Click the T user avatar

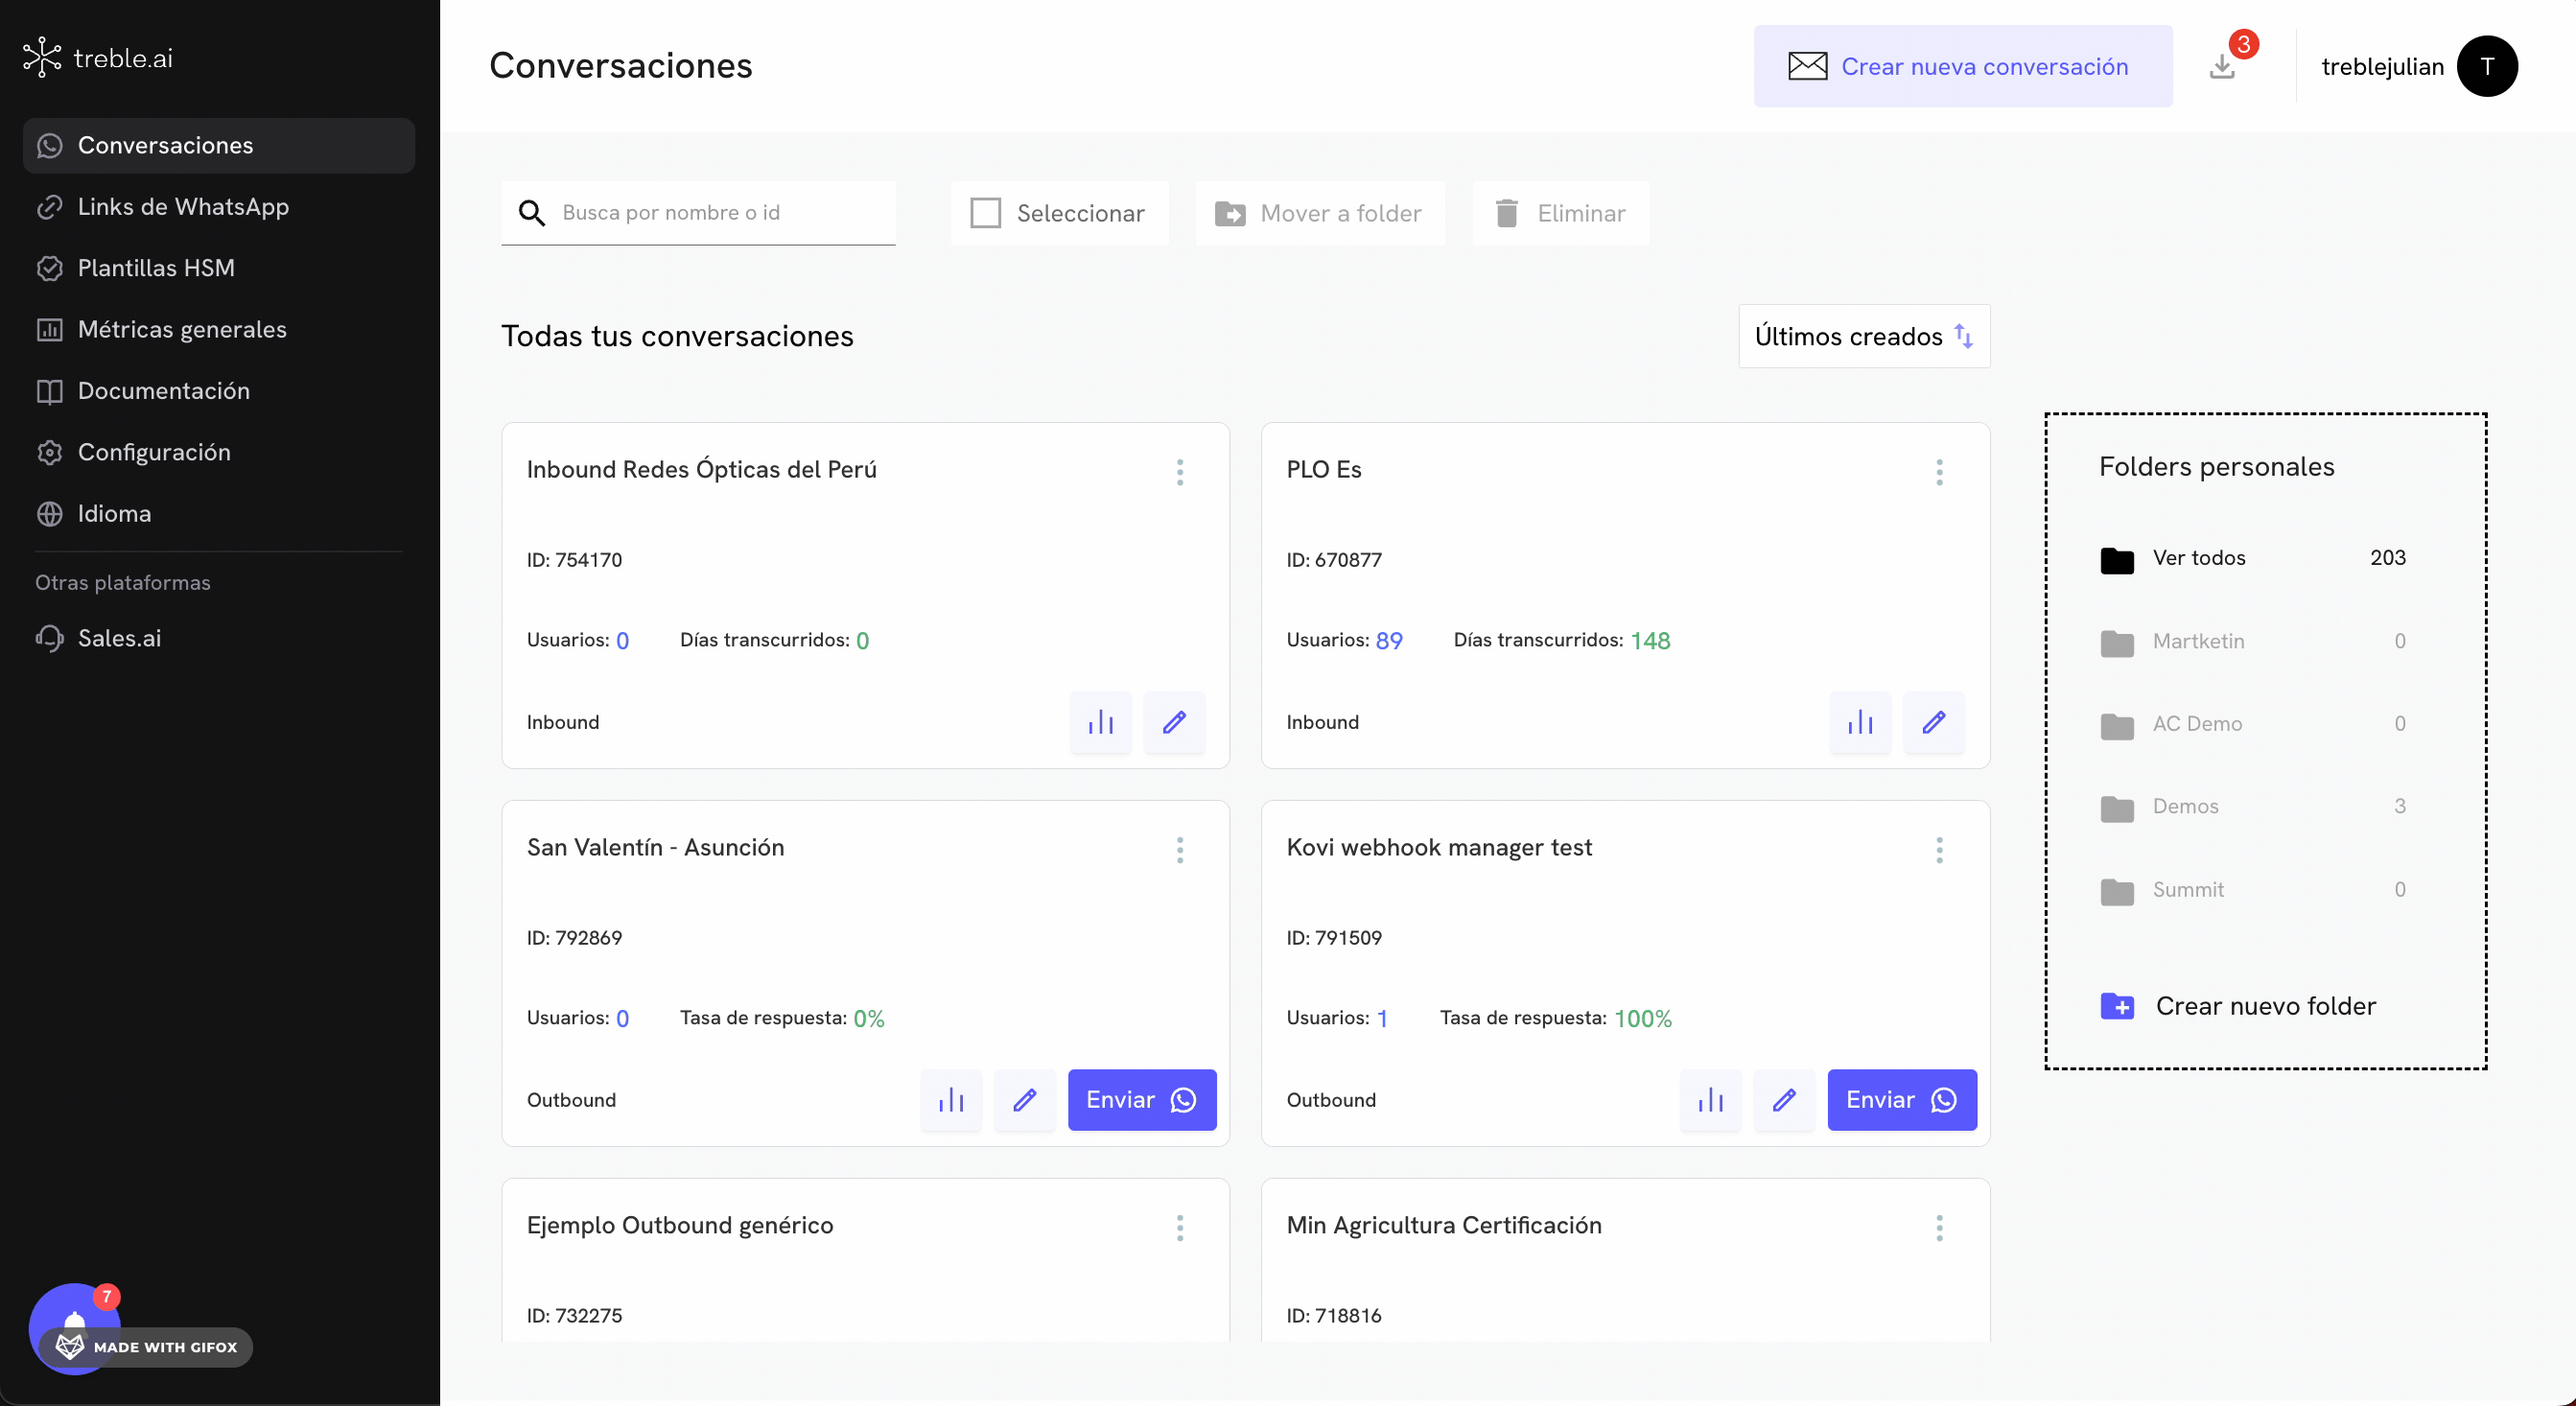point(2486,66)
